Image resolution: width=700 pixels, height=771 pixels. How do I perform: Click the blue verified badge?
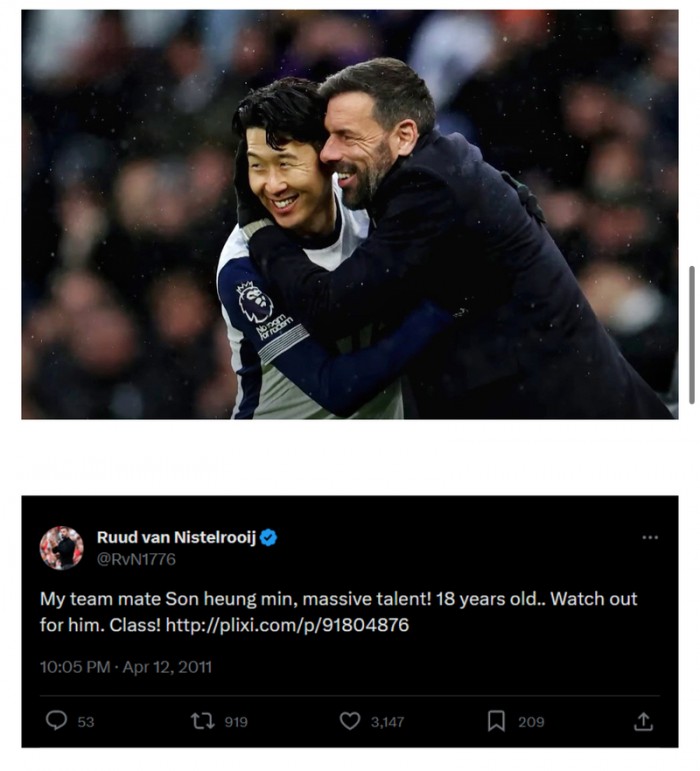269,538
